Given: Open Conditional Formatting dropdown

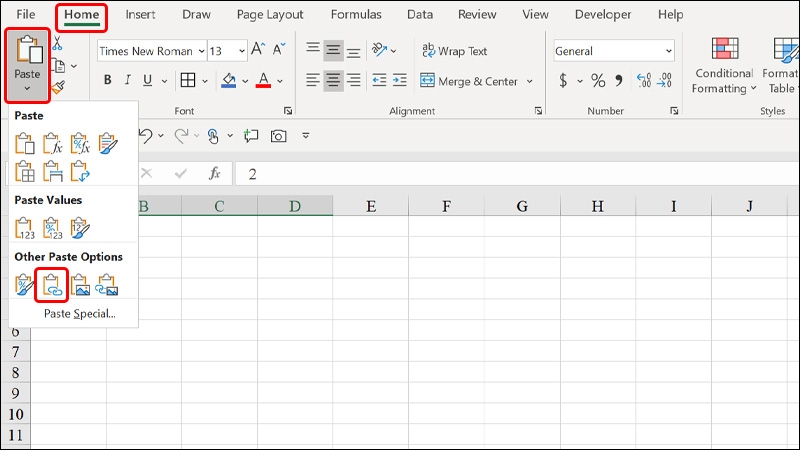Looking at the screenshot, I should [x=724, y=66].
